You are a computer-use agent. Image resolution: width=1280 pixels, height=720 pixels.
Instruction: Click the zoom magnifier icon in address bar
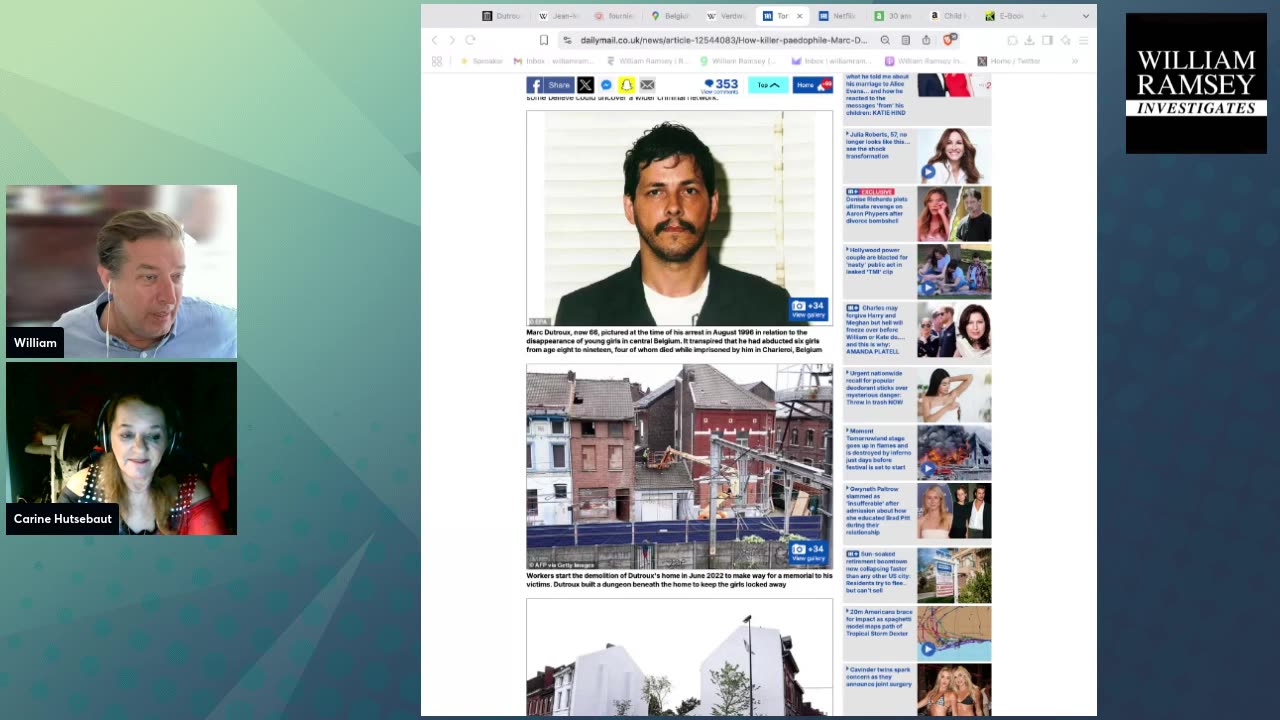pos(885,40)
